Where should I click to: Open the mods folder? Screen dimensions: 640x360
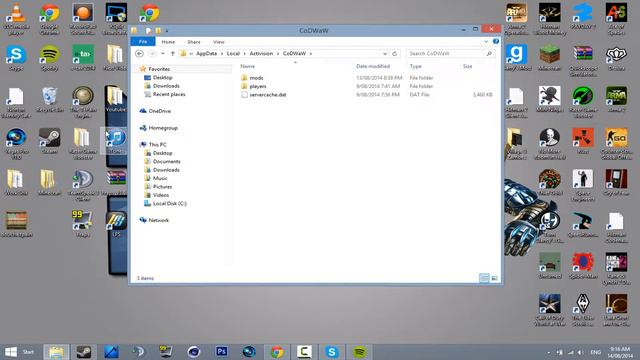pyautogui.click(x=256, y=78)
